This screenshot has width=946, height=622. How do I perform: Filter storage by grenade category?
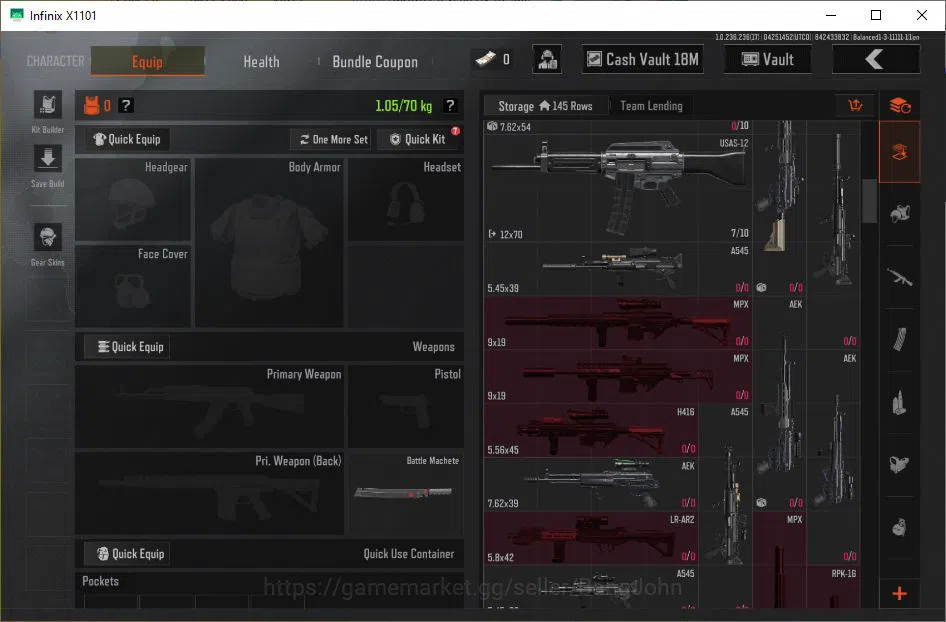(x=900, y=527)
